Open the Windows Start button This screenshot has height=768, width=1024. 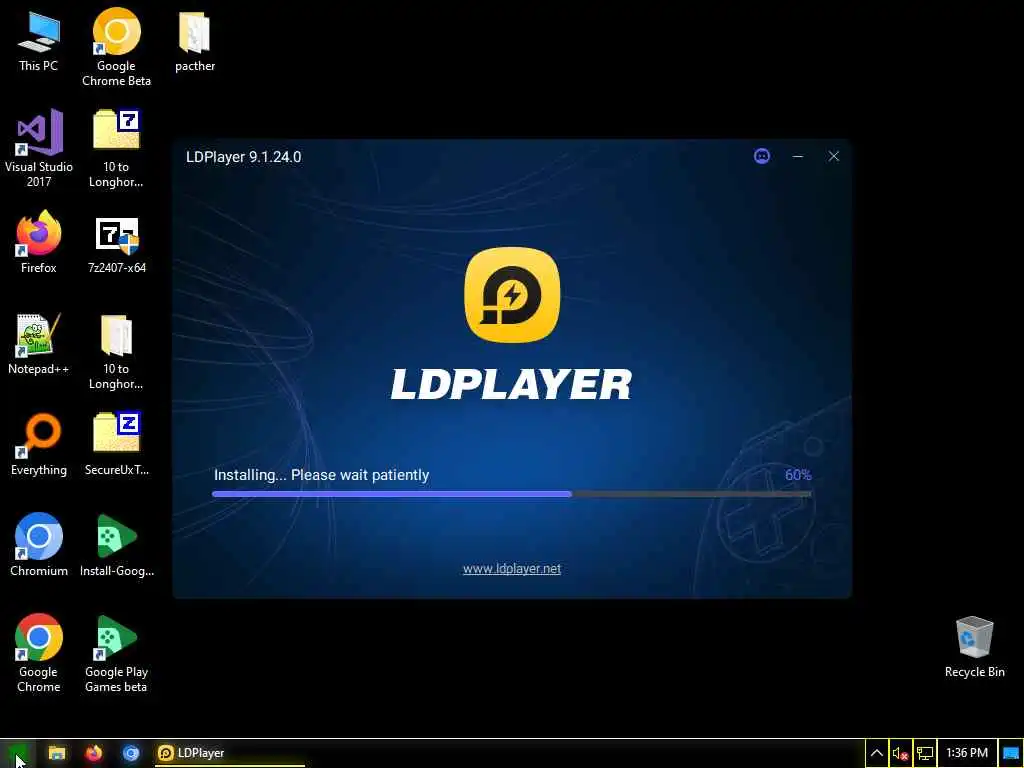18,754
